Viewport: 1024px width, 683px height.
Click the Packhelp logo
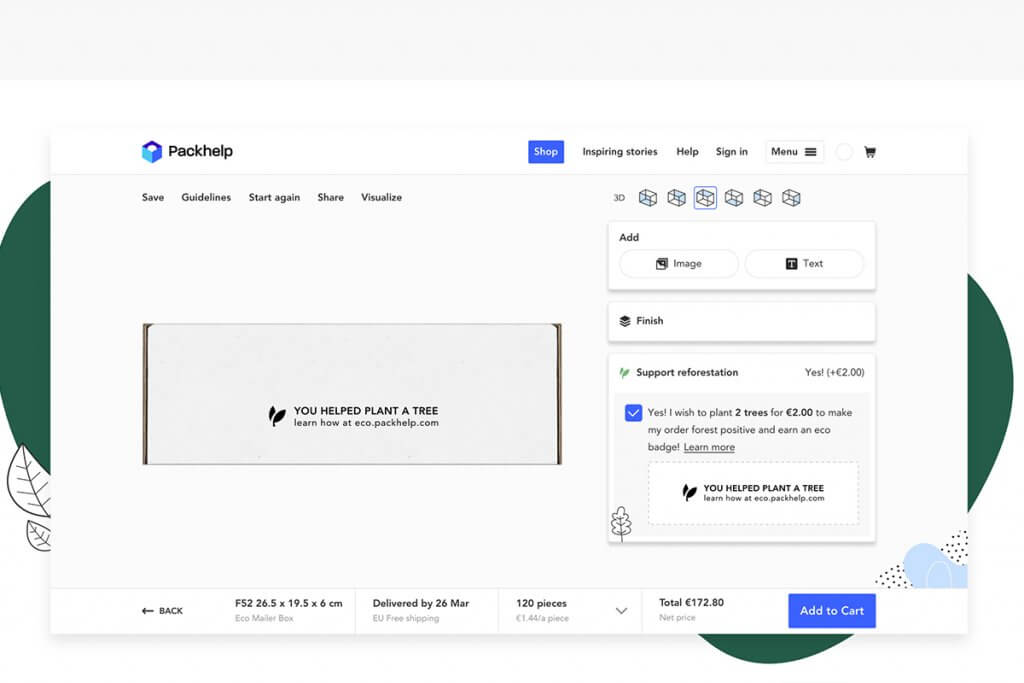point(187,152)
